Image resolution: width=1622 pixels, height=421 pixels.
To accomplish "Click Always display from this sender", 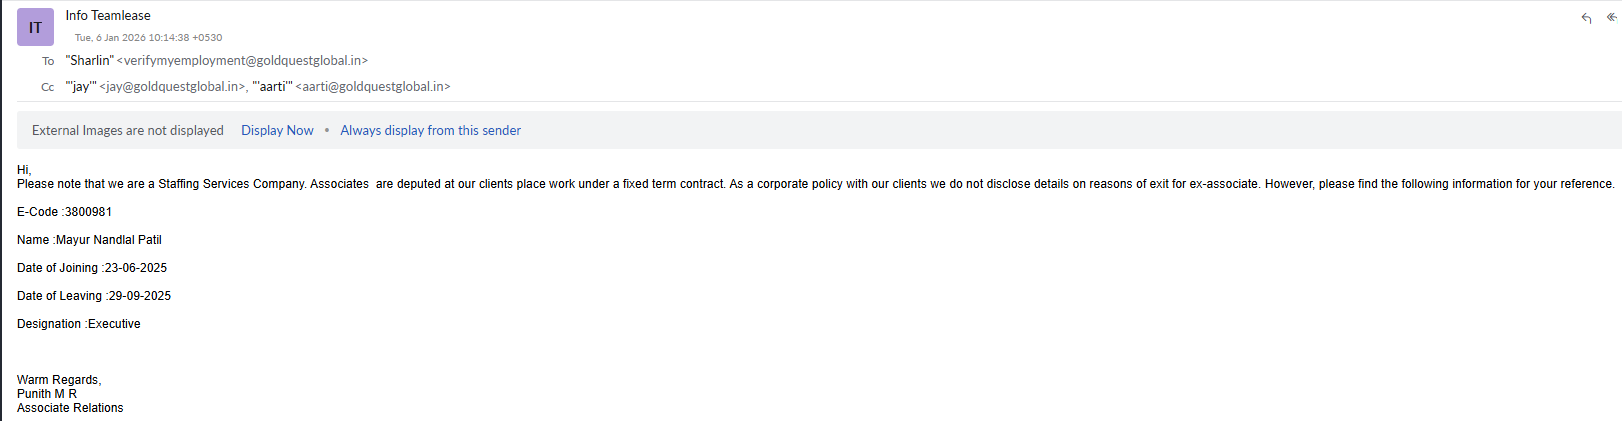I will pyautogui.click(x=430, y=130).
